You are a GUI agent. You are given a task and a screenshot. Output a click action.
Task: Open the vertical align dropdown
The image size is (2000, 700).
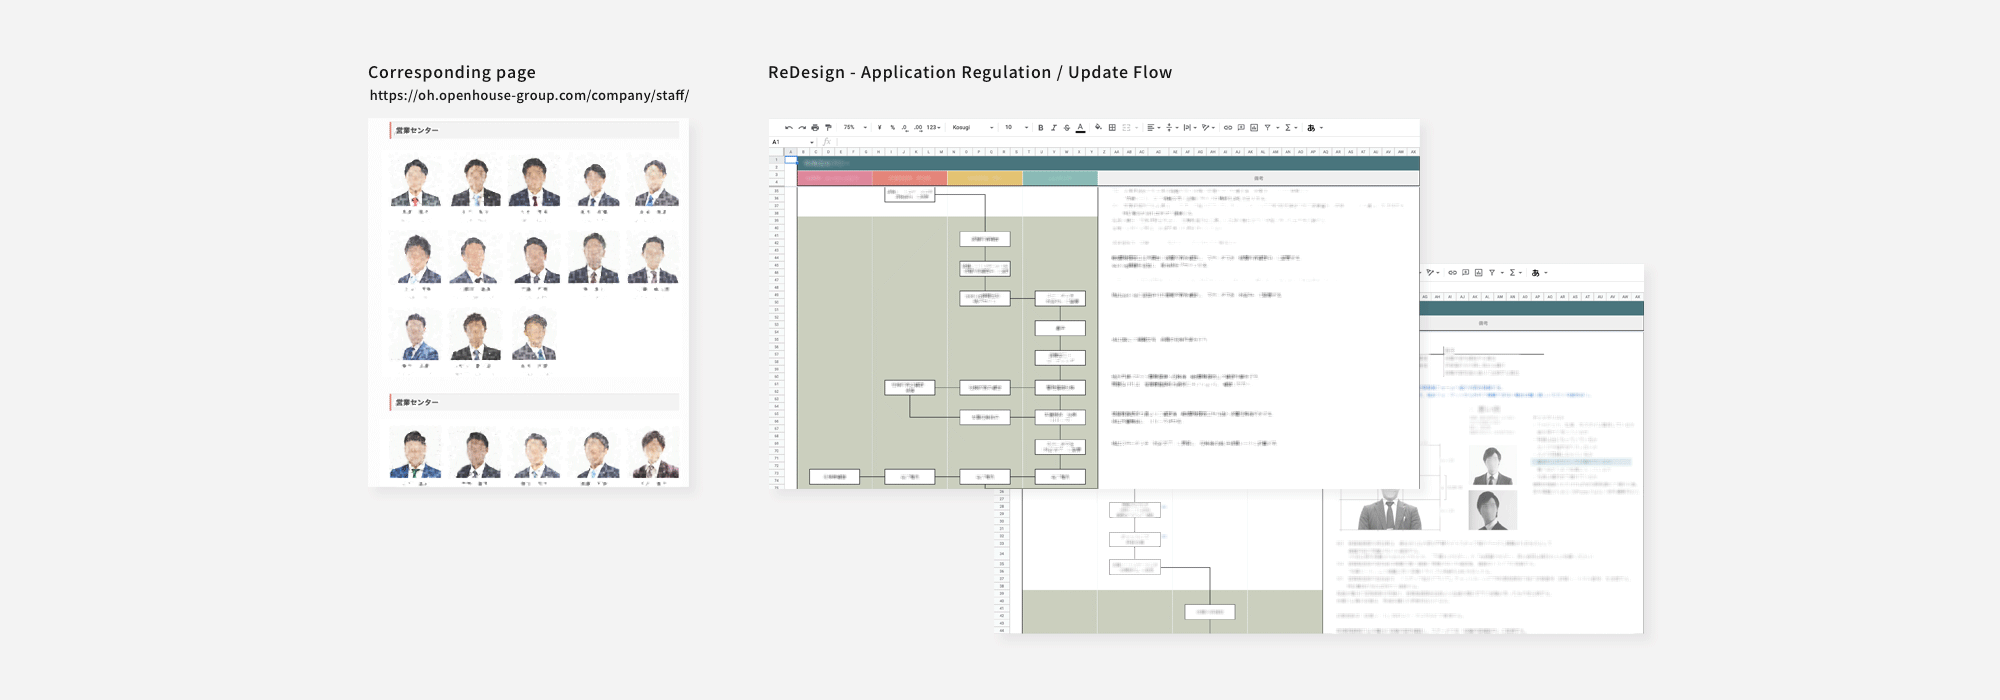point(1172,128)
